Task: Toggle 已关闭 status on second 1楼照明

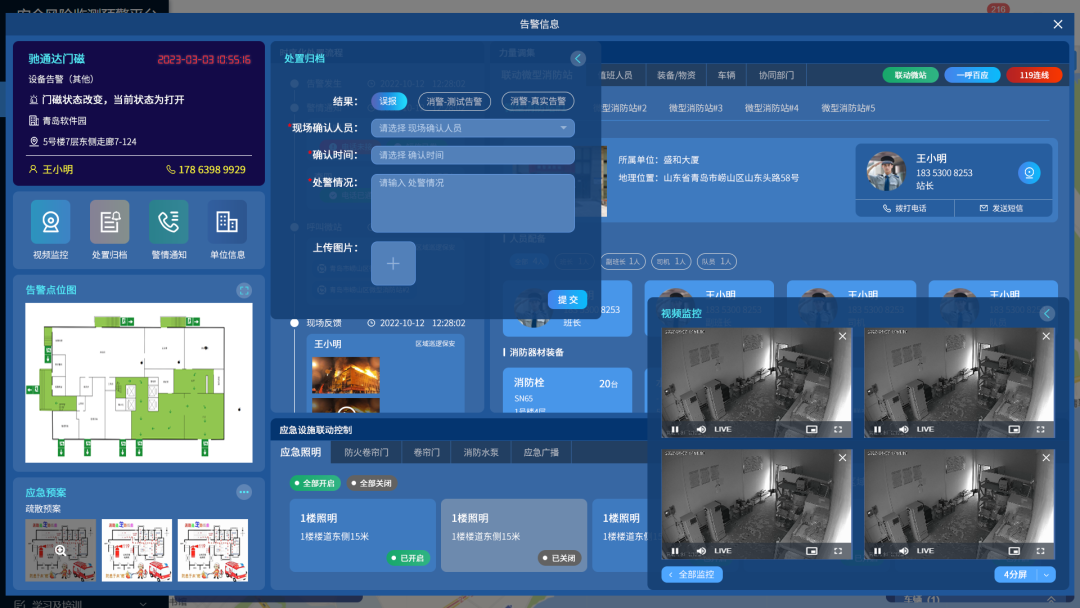Action: point(559,558)
